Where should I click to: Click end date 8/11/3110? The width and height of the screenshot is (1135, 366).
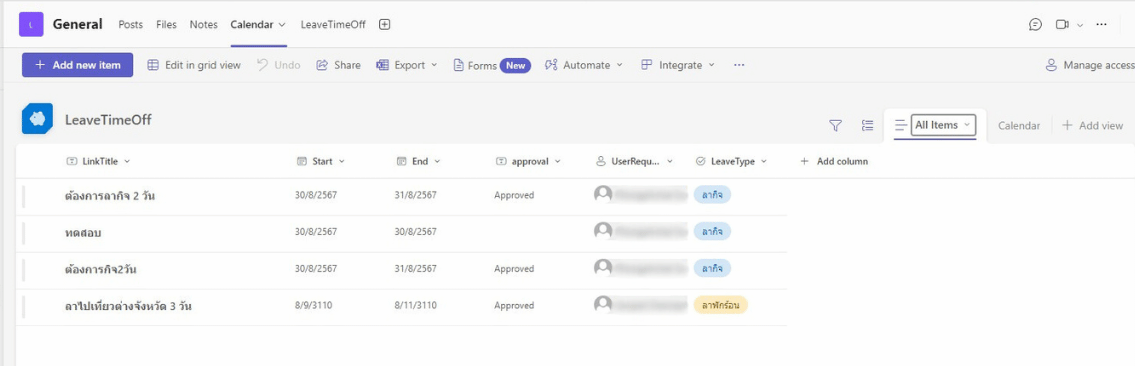(x=415, y=305)
